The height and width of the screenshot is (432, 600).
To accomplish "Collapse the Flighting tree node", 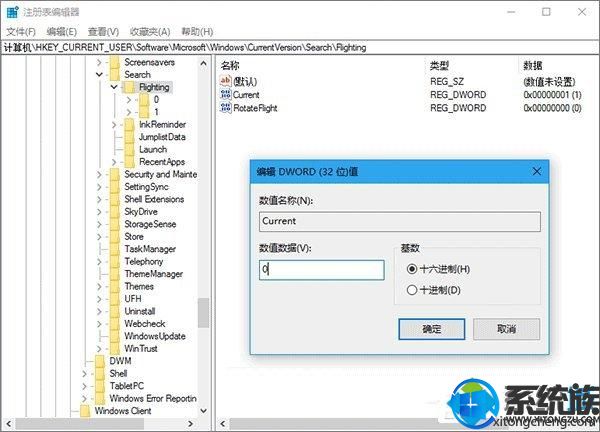I will [114, 87].
